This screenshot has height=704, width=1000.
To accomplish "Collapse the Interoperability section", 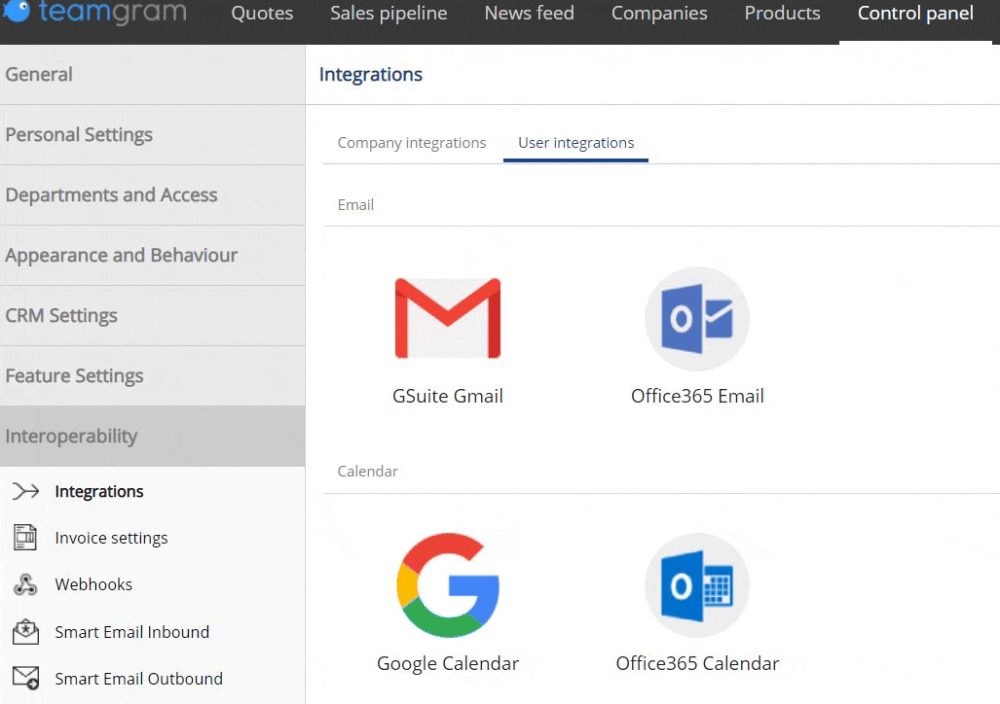I will (x=152, y=436).
